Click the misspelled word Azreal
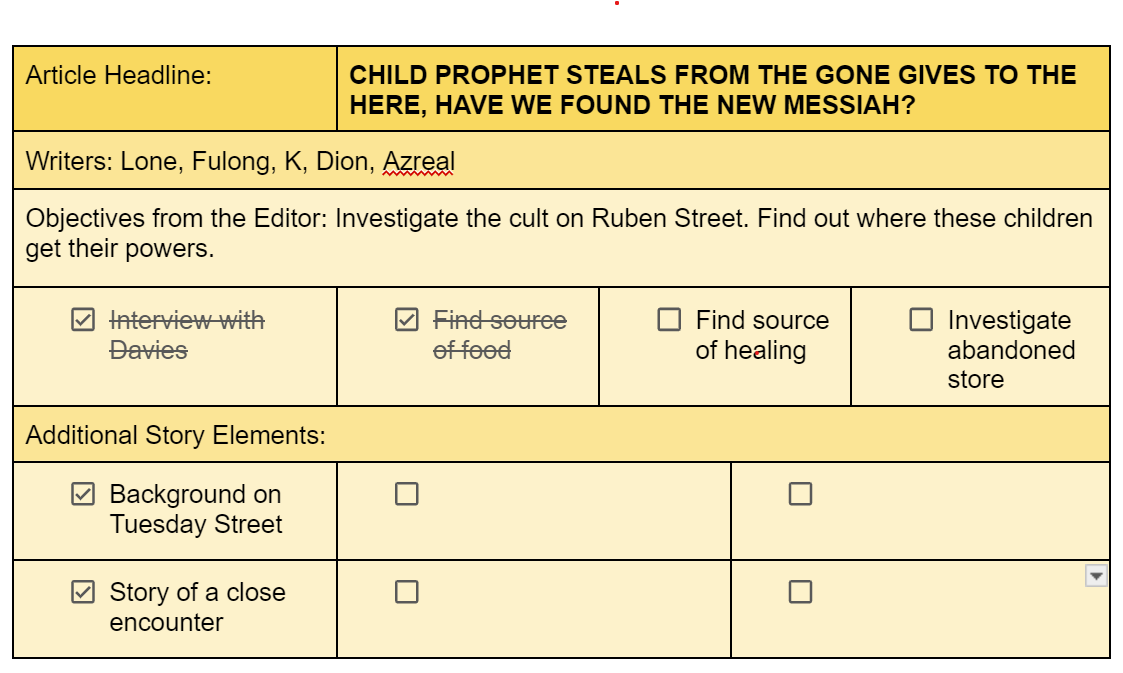 click(419, 161)
